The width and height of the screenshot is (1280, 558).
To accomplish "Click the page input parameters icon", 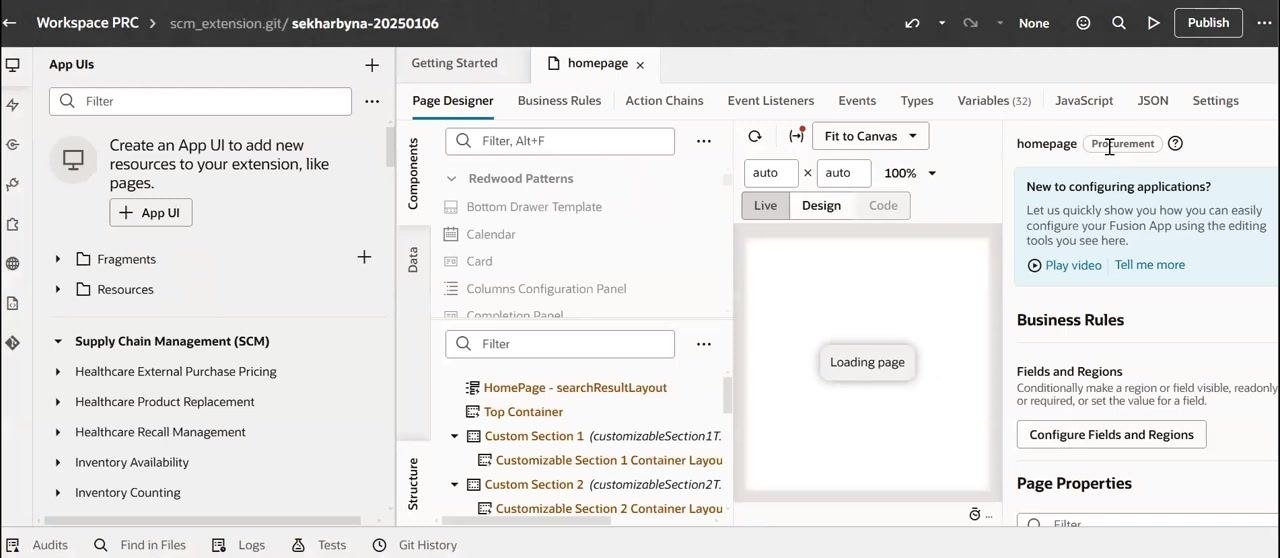I will pos(796,136).
